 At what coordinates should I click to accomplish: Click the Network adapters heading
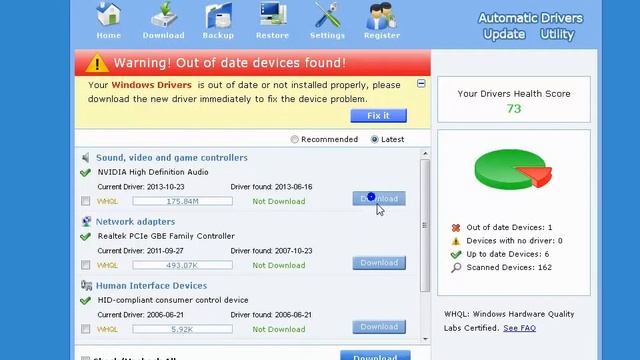point(136,222)
